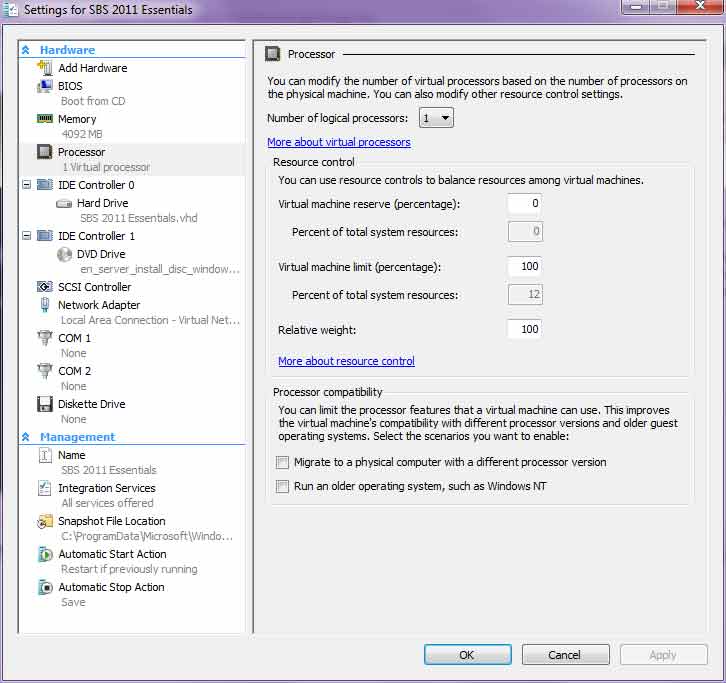Collapse the IDE Controller 1 tree node
Screen dimensions: 726x683
[x=27, y=236]
